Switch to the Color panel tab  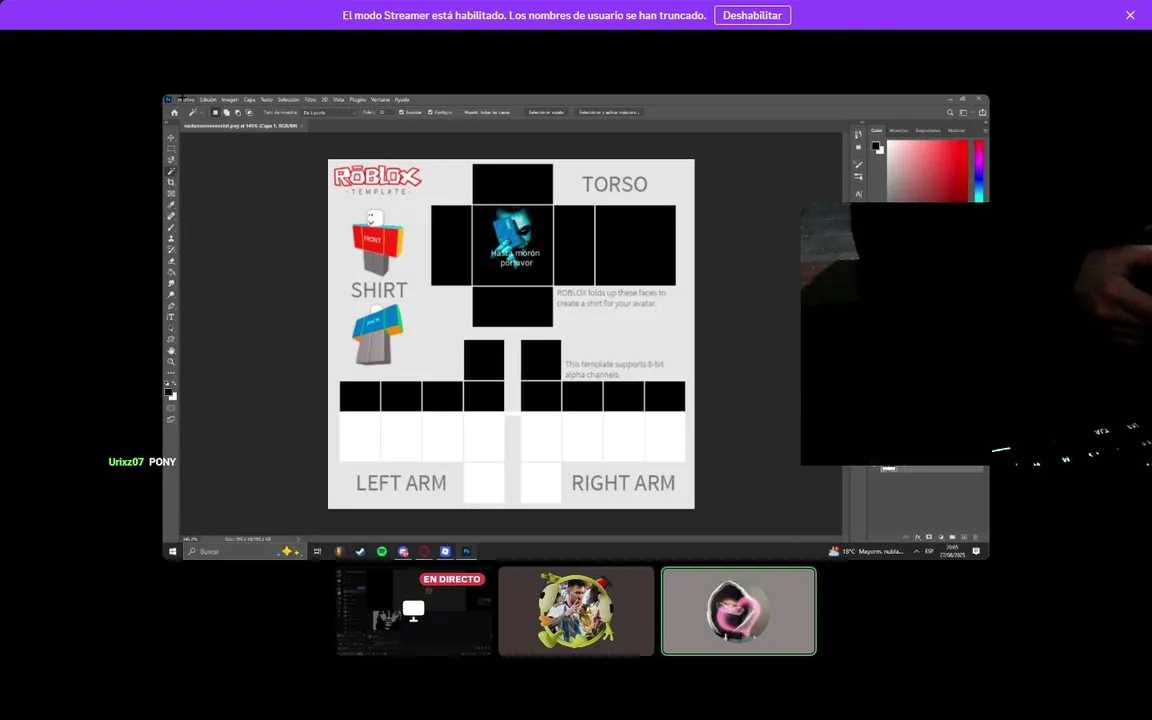coord(876,130)
